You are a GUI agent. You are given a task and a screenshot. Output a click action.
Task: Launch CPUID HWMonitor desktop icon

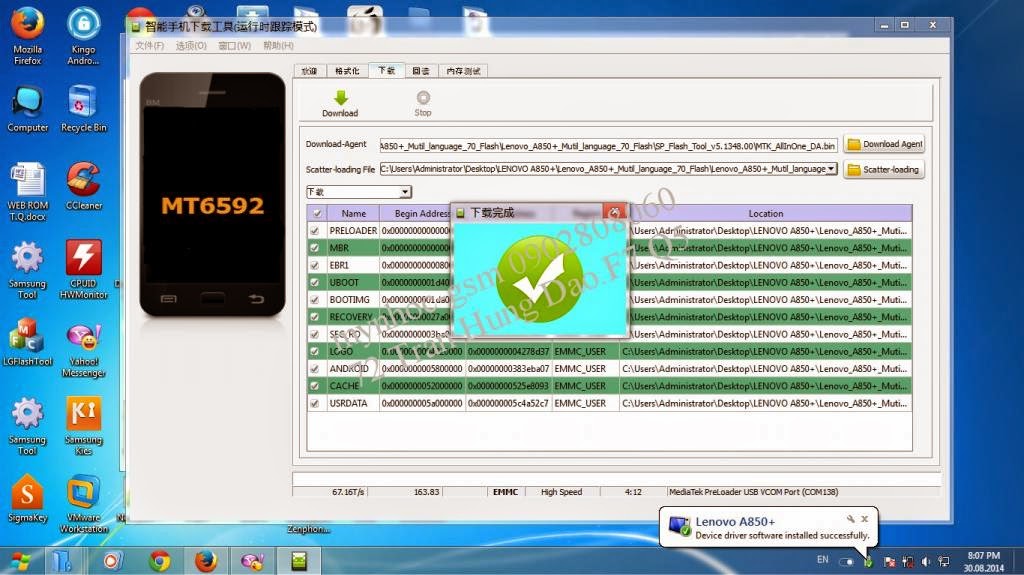(84, 270)
